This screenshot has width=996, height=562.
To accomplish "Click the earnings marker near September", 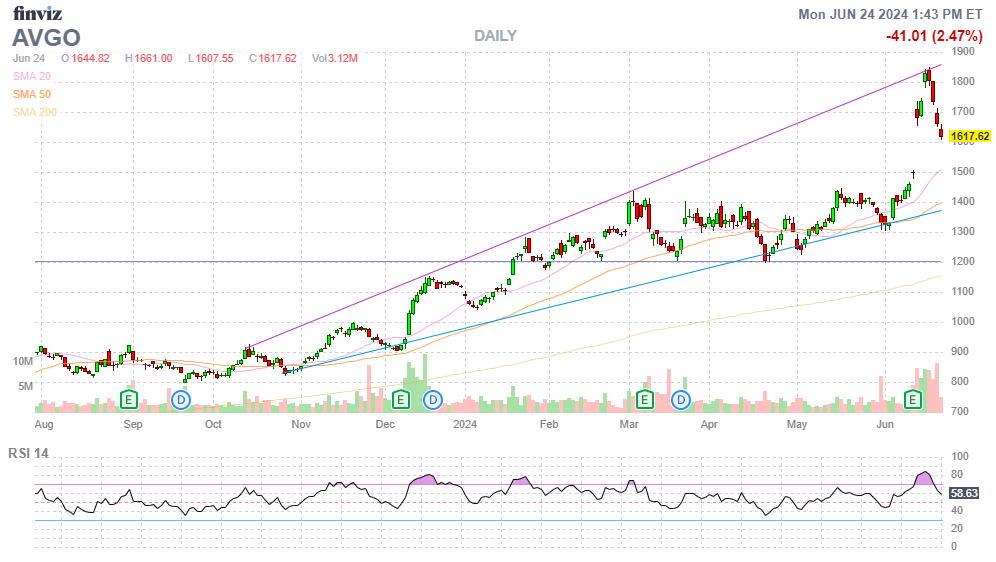I will point(129,400).
